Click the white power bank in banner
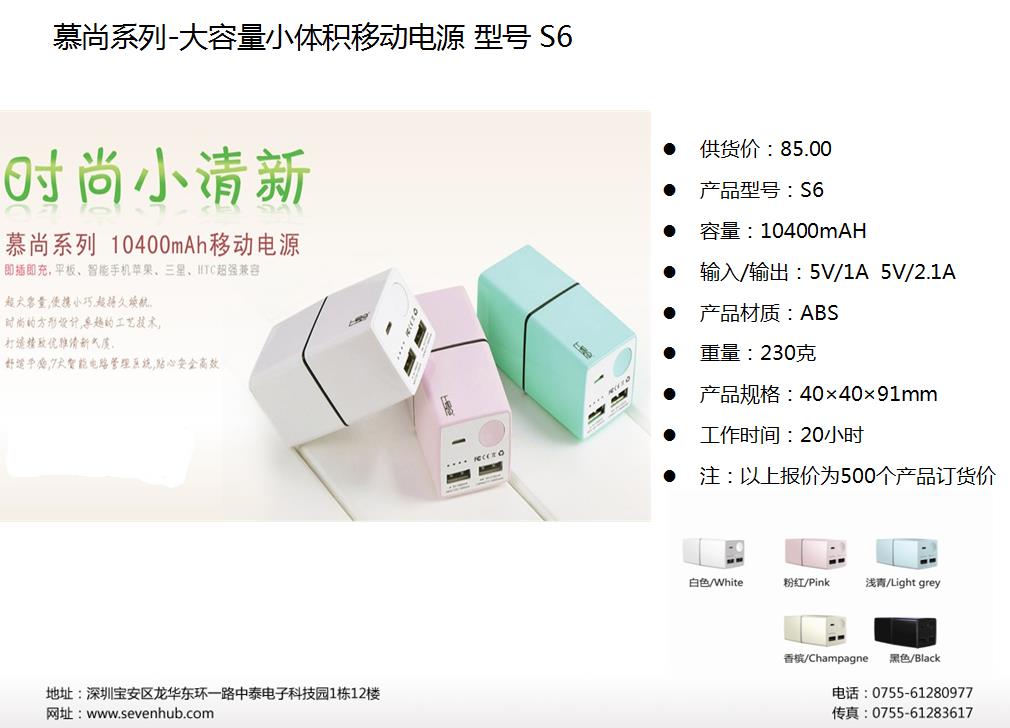 (341, 345)
